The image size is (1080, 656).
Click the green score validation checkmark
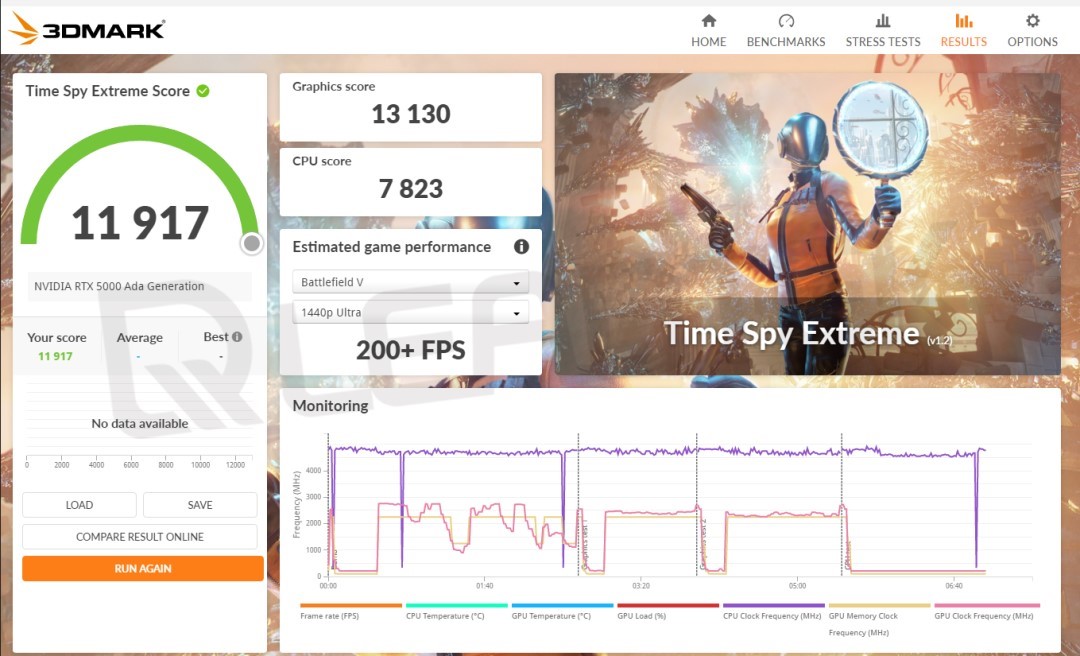[x=203, y=91]
